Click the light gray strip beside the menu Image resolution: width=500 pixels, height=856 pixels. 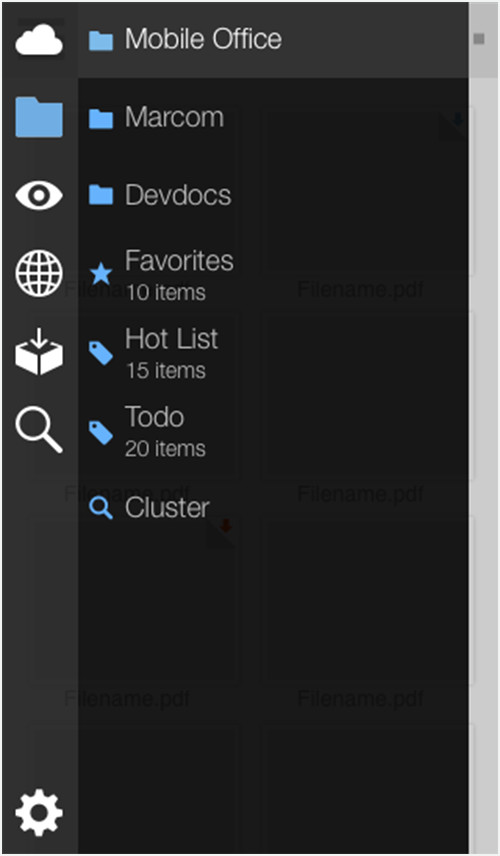coord(484,464)
